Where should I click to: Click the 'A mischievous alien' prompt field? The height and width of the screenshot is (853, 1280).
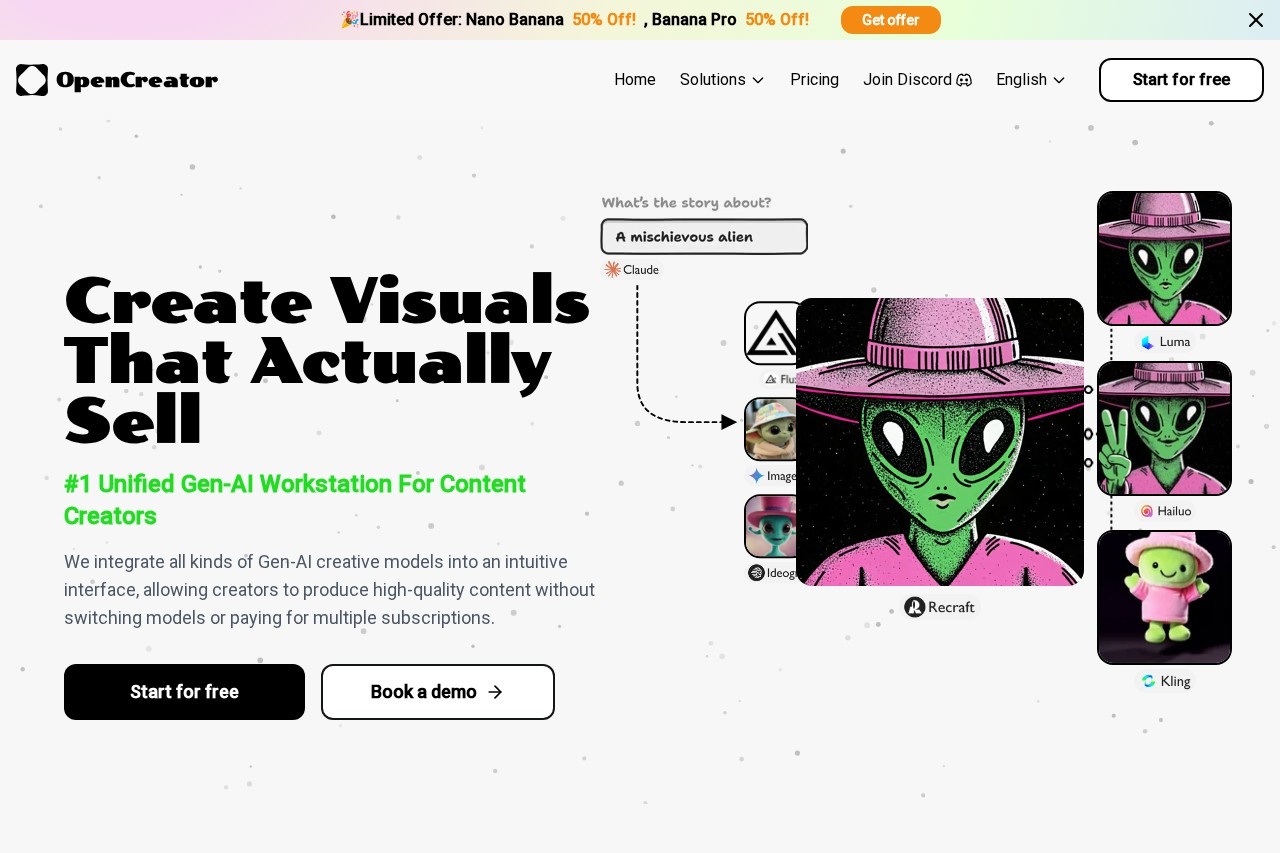tap(704, 236)
